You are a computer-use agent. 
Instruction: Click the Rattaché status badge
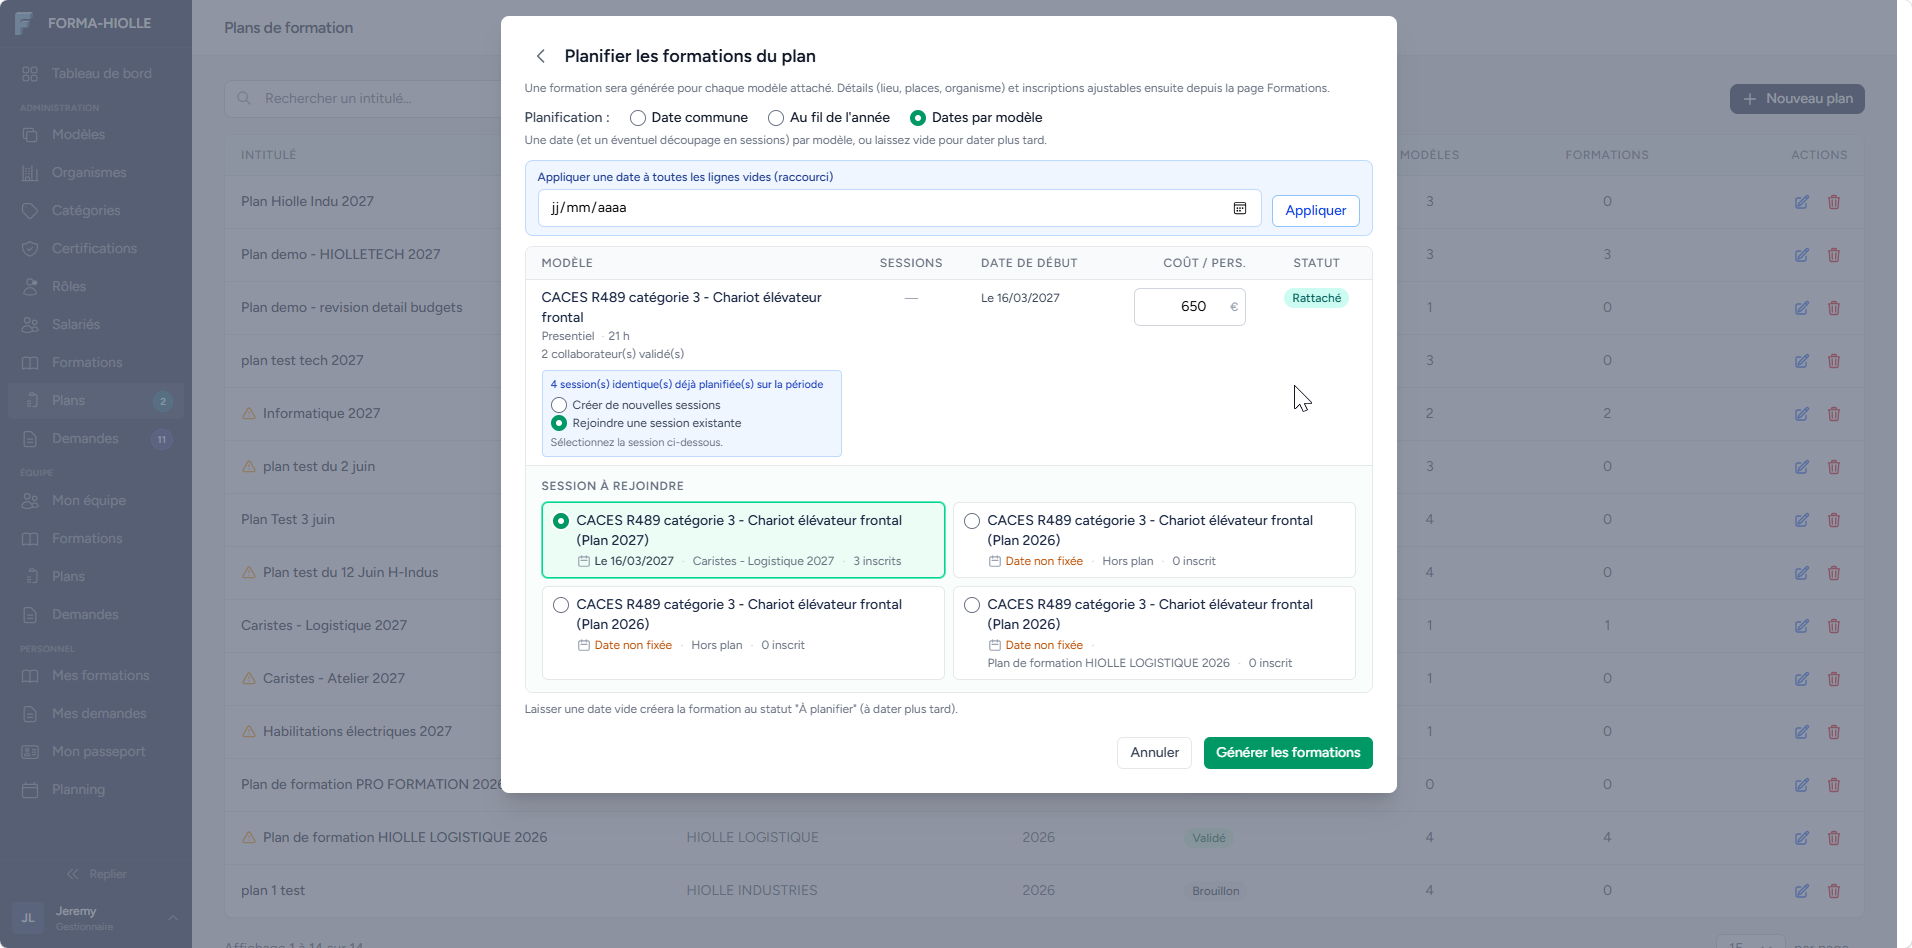(1316, 298)
